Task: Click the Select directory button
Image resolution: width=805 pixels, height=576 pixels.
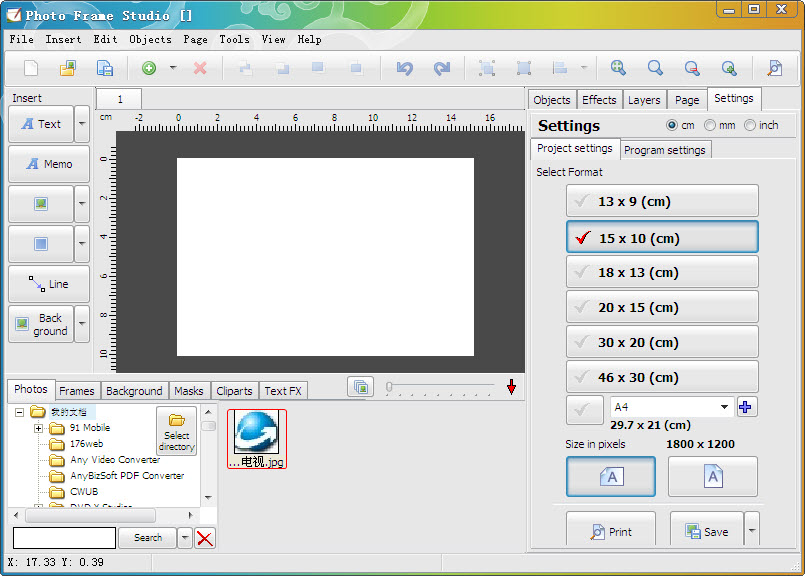Action: 177,430
